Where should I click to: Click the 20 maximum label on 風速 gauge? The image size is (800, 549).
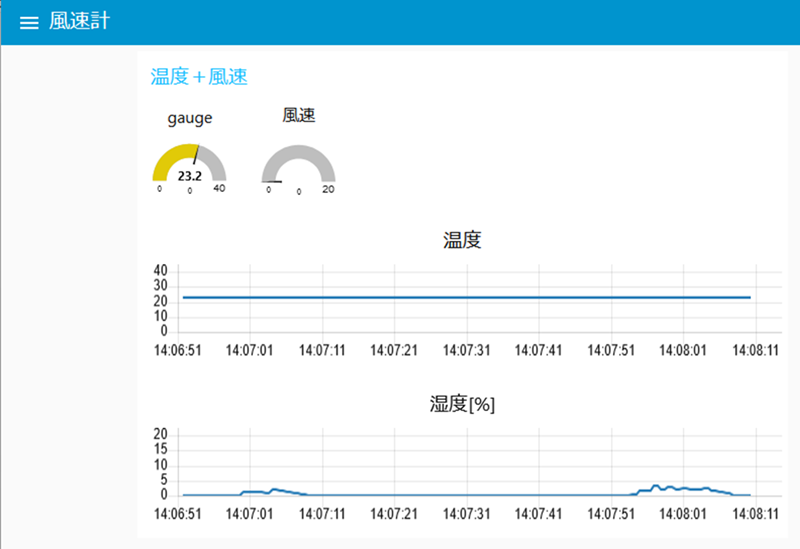pyautogui.click(x=327, y=189)
